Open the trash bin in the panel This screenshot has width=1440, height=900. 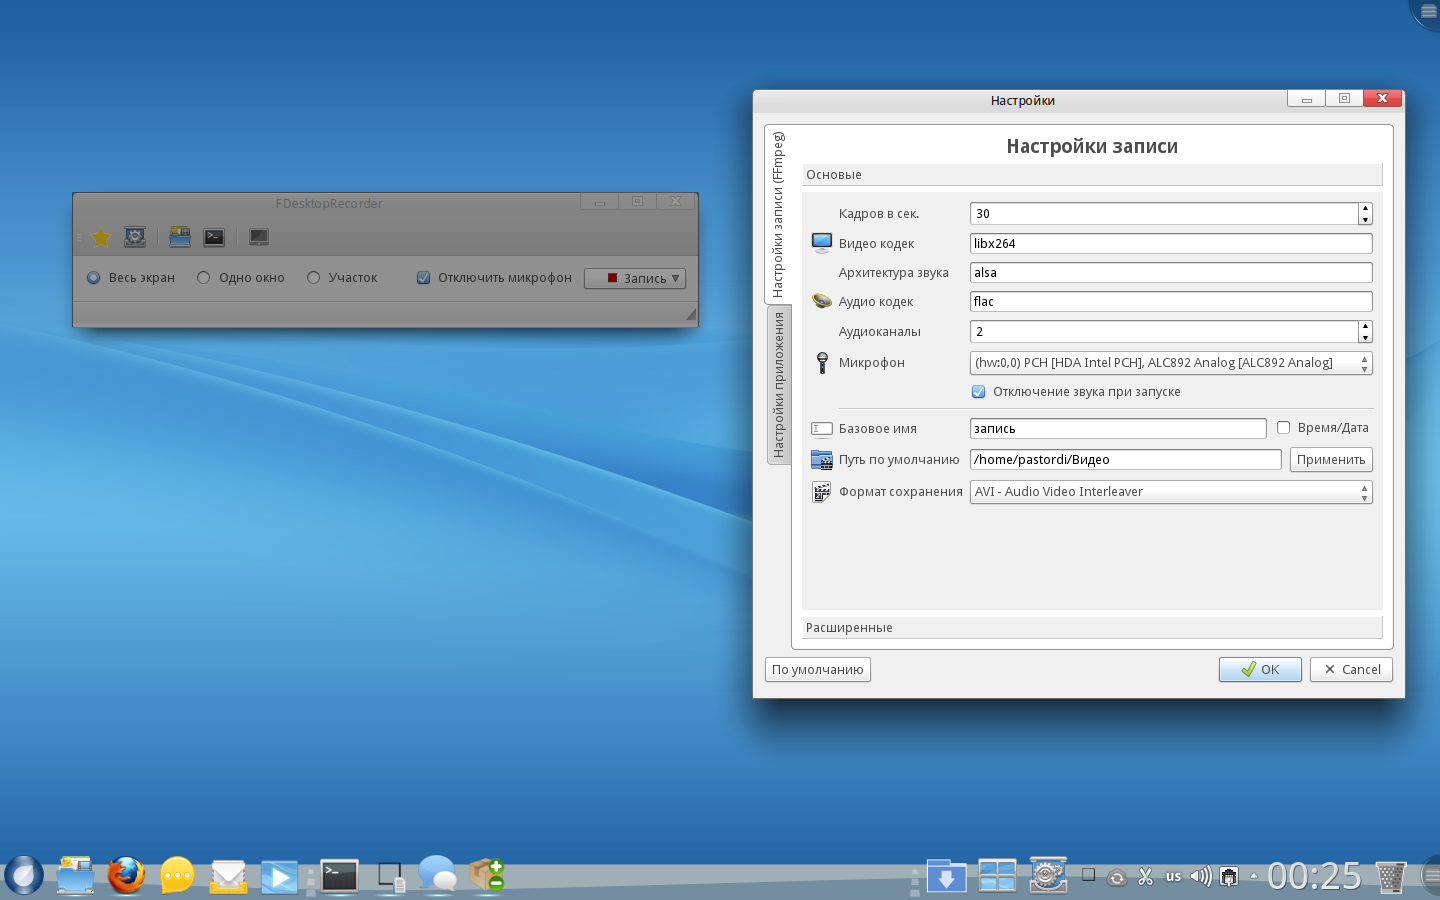1390,877
